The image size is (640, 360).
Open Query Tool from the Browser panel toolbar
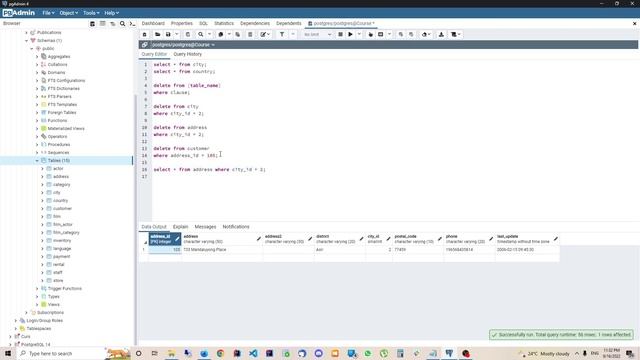(x=93, y=24)
